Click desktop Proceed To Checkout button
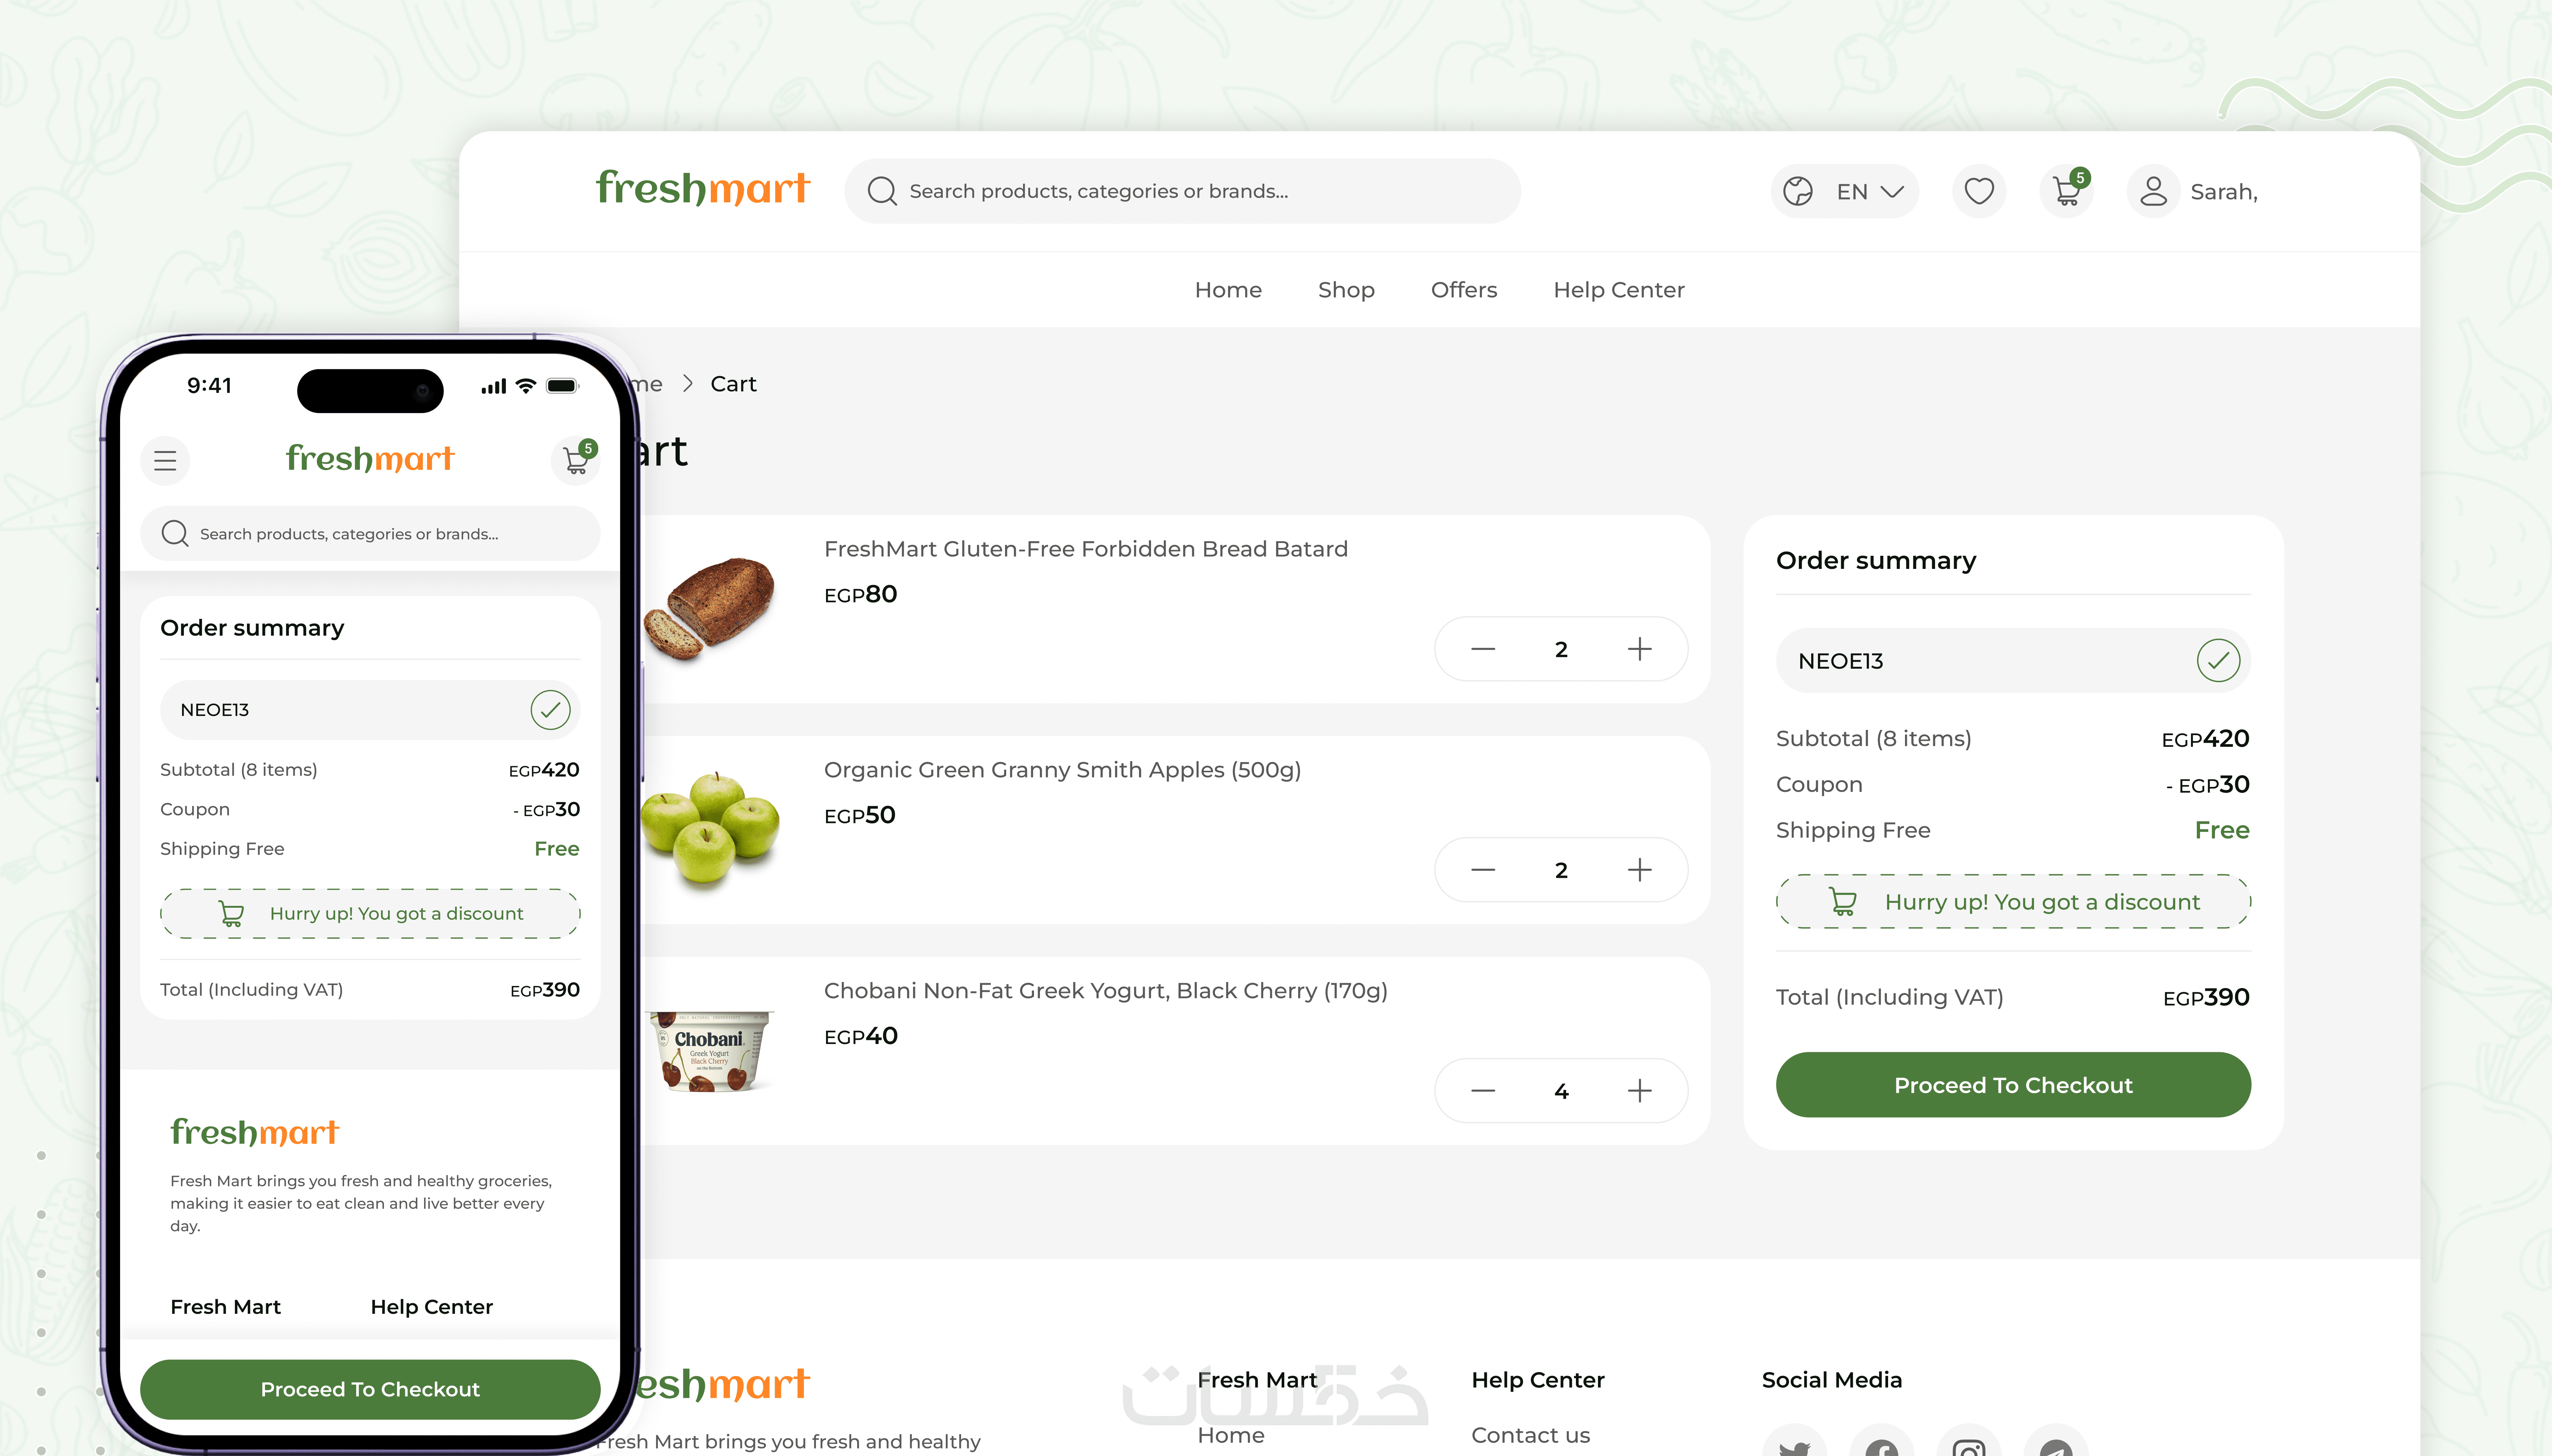The image size is (2552, 1456). coord(2013,1085)
